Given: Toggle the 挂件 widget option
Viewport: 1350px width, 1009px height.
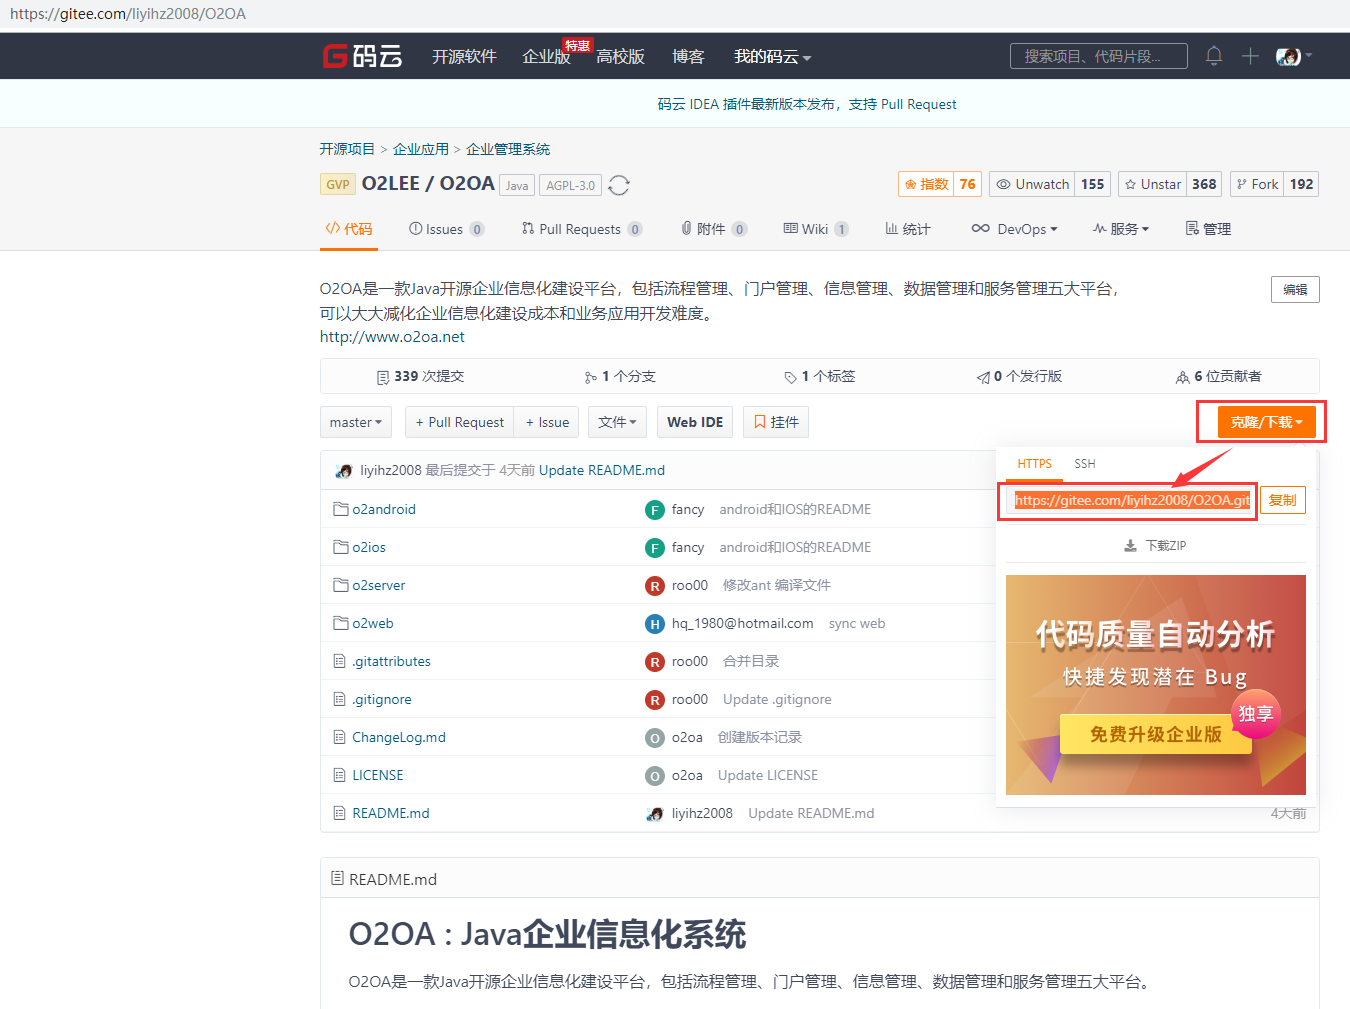Looking at the screenshot, I should pos(775,421).
